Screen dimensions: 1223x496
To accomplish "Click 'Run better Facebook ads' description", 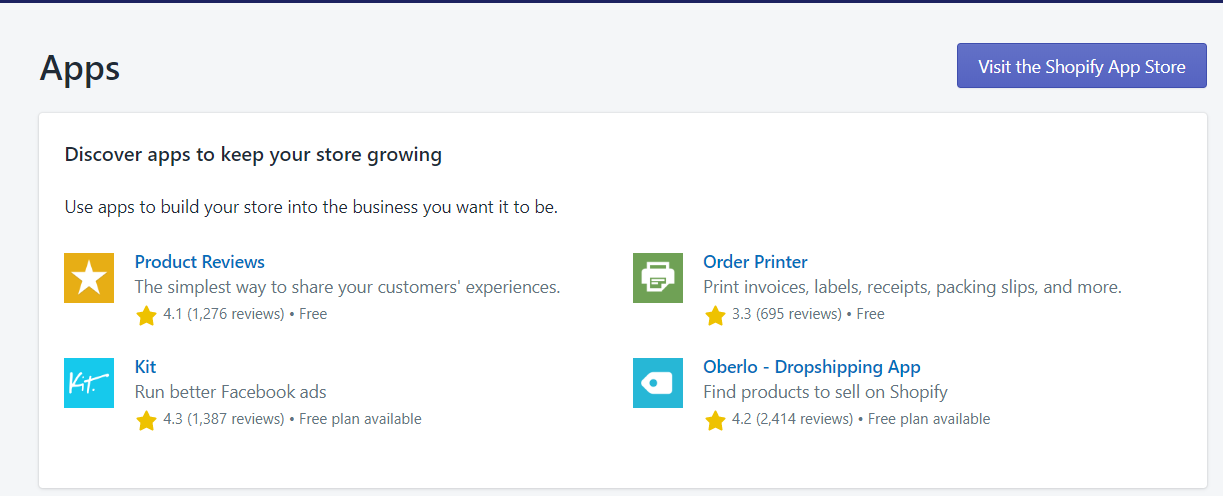I will pyautogui.click(x=231, y=392).
